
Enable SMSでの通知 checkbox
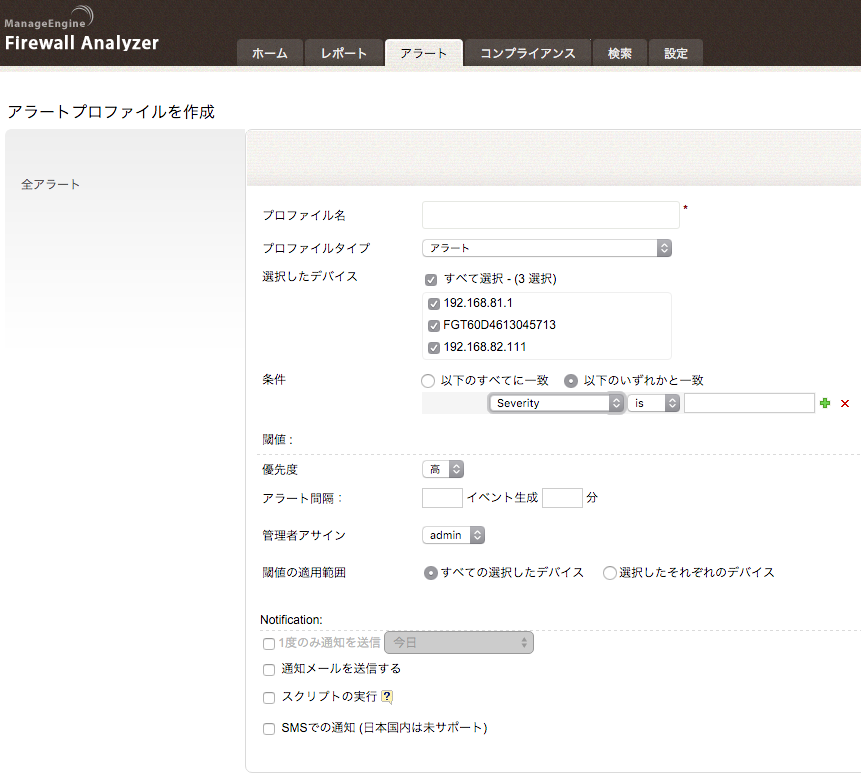269,729
